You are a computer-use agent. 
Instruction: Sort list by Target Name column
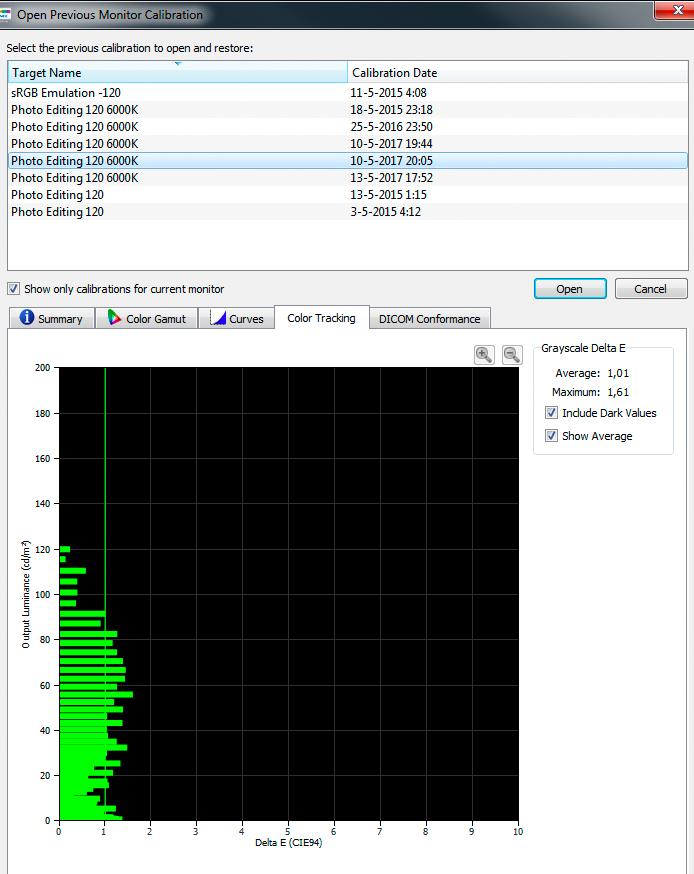(177, 72)
